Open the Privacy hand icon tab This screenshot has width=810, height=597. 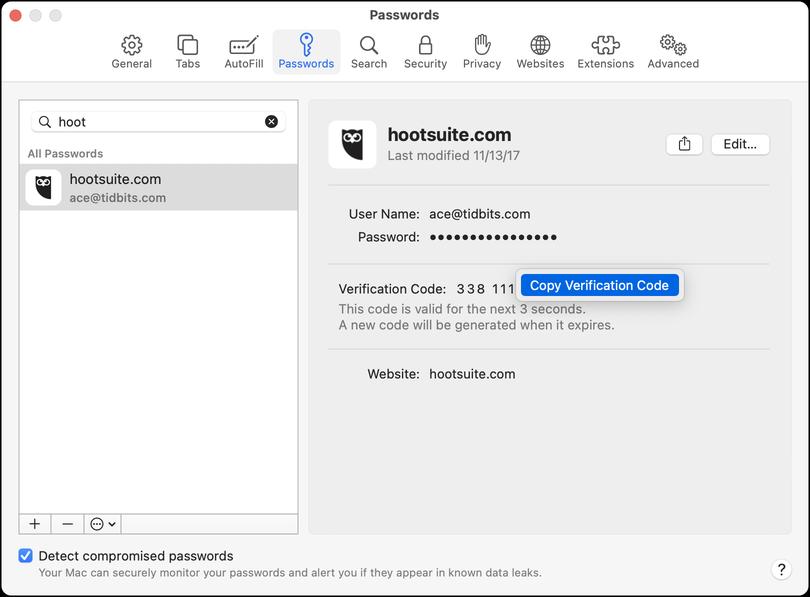pyautogui.click(x=482, y=52)
